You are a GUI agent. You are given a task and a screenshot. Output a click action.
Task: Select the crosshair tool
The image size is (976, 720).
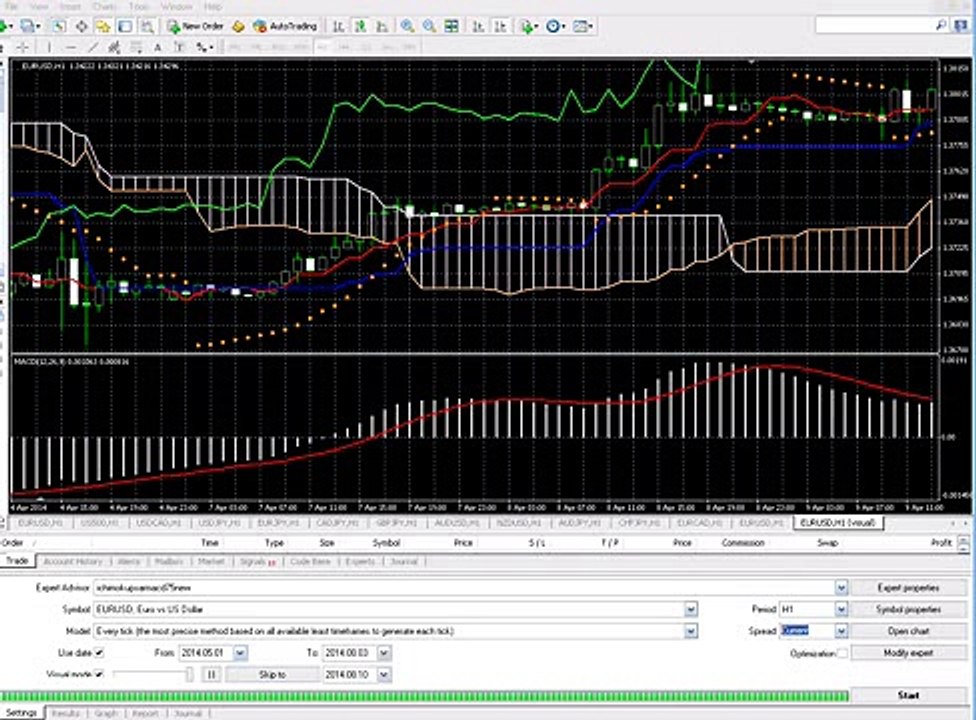click(x=22, y=47)
